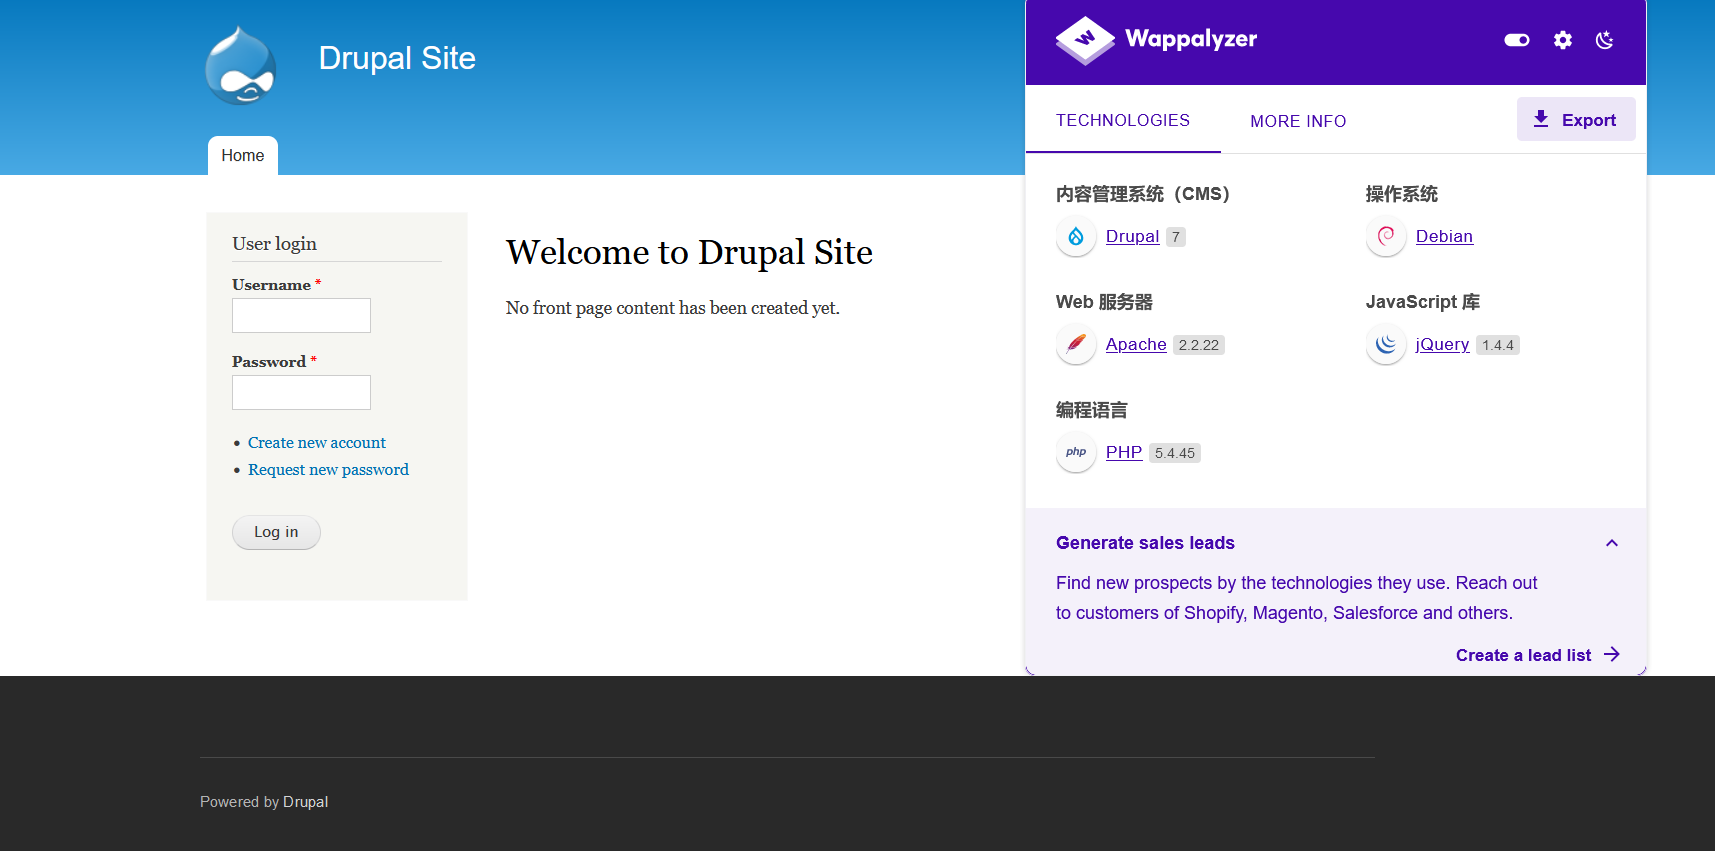This screenshot has width=1715, height=851.
Task: Click the PHP technology icon
Action: click(x=1076, y=453)
